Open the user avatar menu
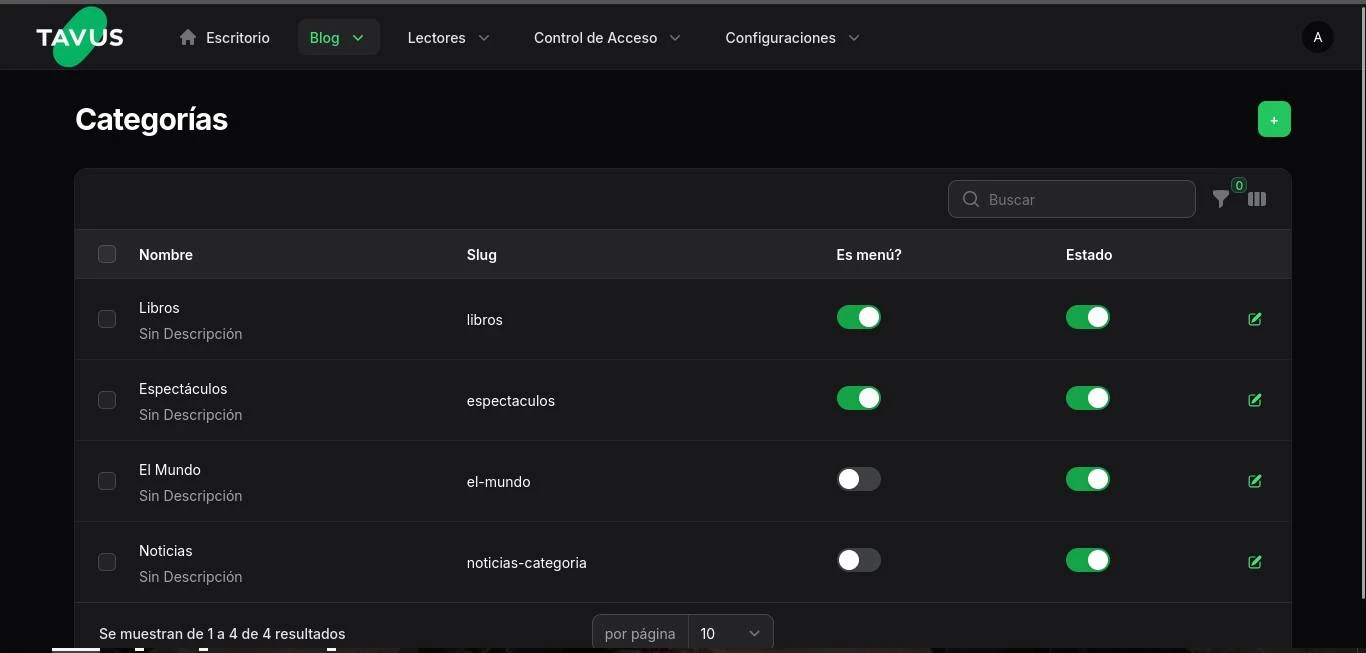 (1317, 38)
